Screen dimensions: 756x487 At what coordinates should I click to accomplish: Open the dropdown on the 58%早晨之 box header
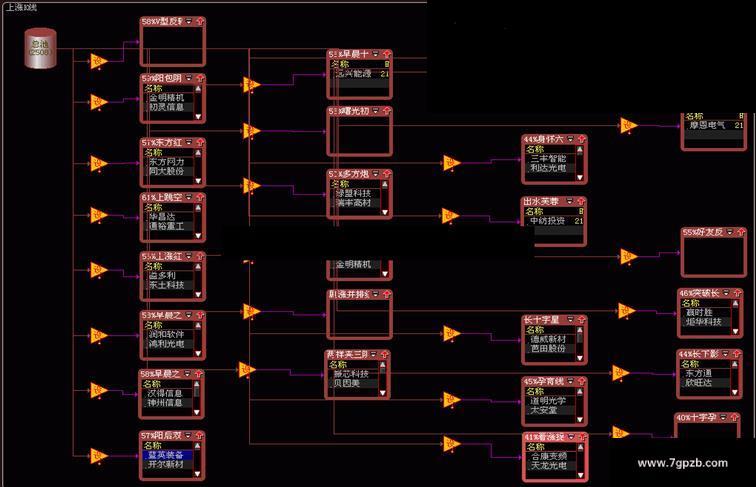188,374
